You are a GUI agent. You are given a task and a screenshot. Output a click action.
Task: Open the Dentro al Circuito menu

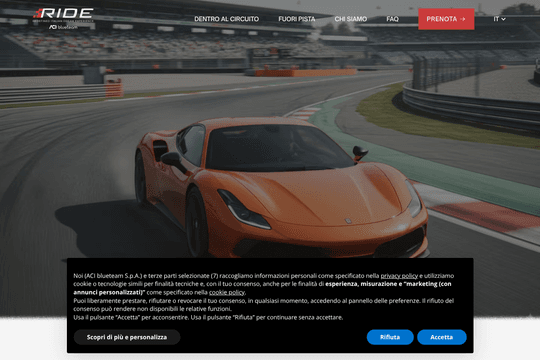(x=226, y=19)
